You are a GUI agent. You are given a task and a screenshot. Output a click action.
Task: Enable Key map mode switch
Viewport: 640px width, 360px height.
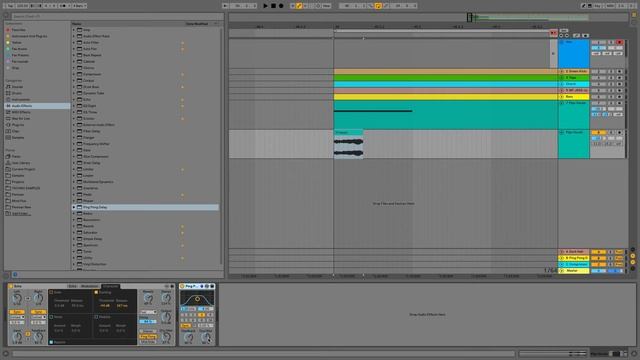pos(597,6)
